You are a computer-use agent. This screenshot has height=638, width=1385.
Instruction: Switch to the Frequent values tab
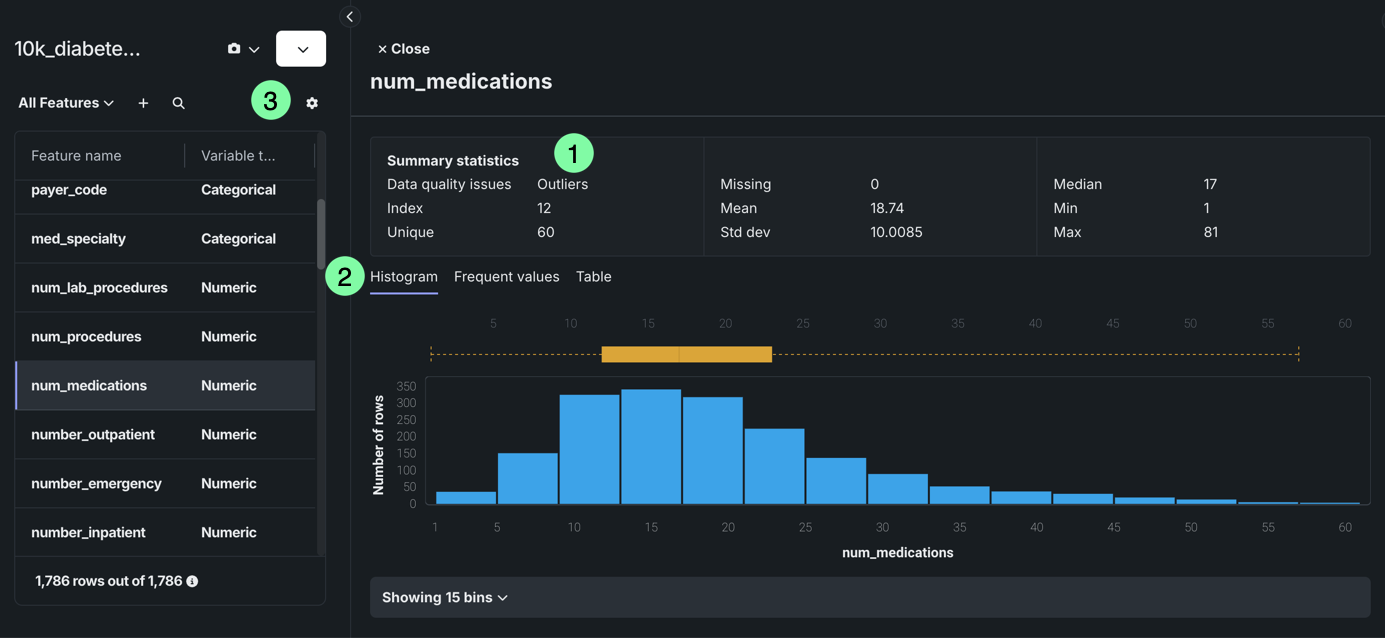coord(506,277)
